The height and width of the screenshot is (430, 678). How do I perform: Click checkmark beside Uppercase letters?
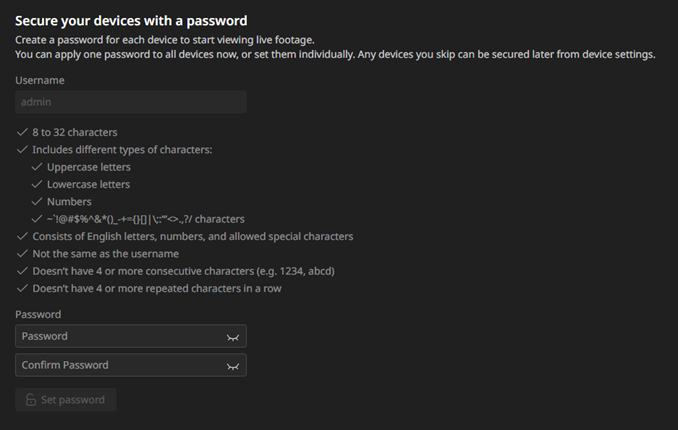37,167
